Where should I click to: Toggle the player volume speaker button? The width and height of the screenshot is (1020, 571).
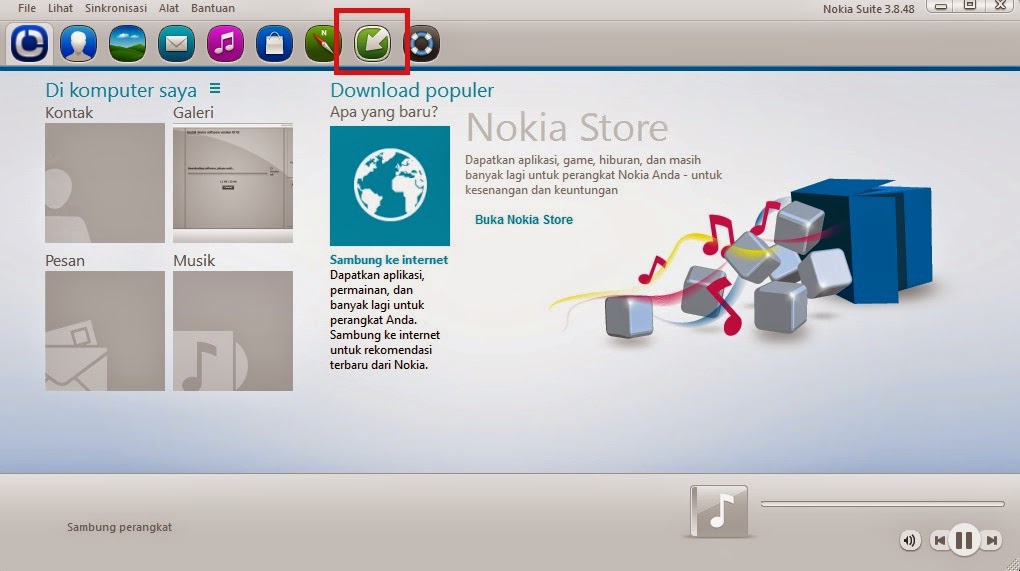910,540
